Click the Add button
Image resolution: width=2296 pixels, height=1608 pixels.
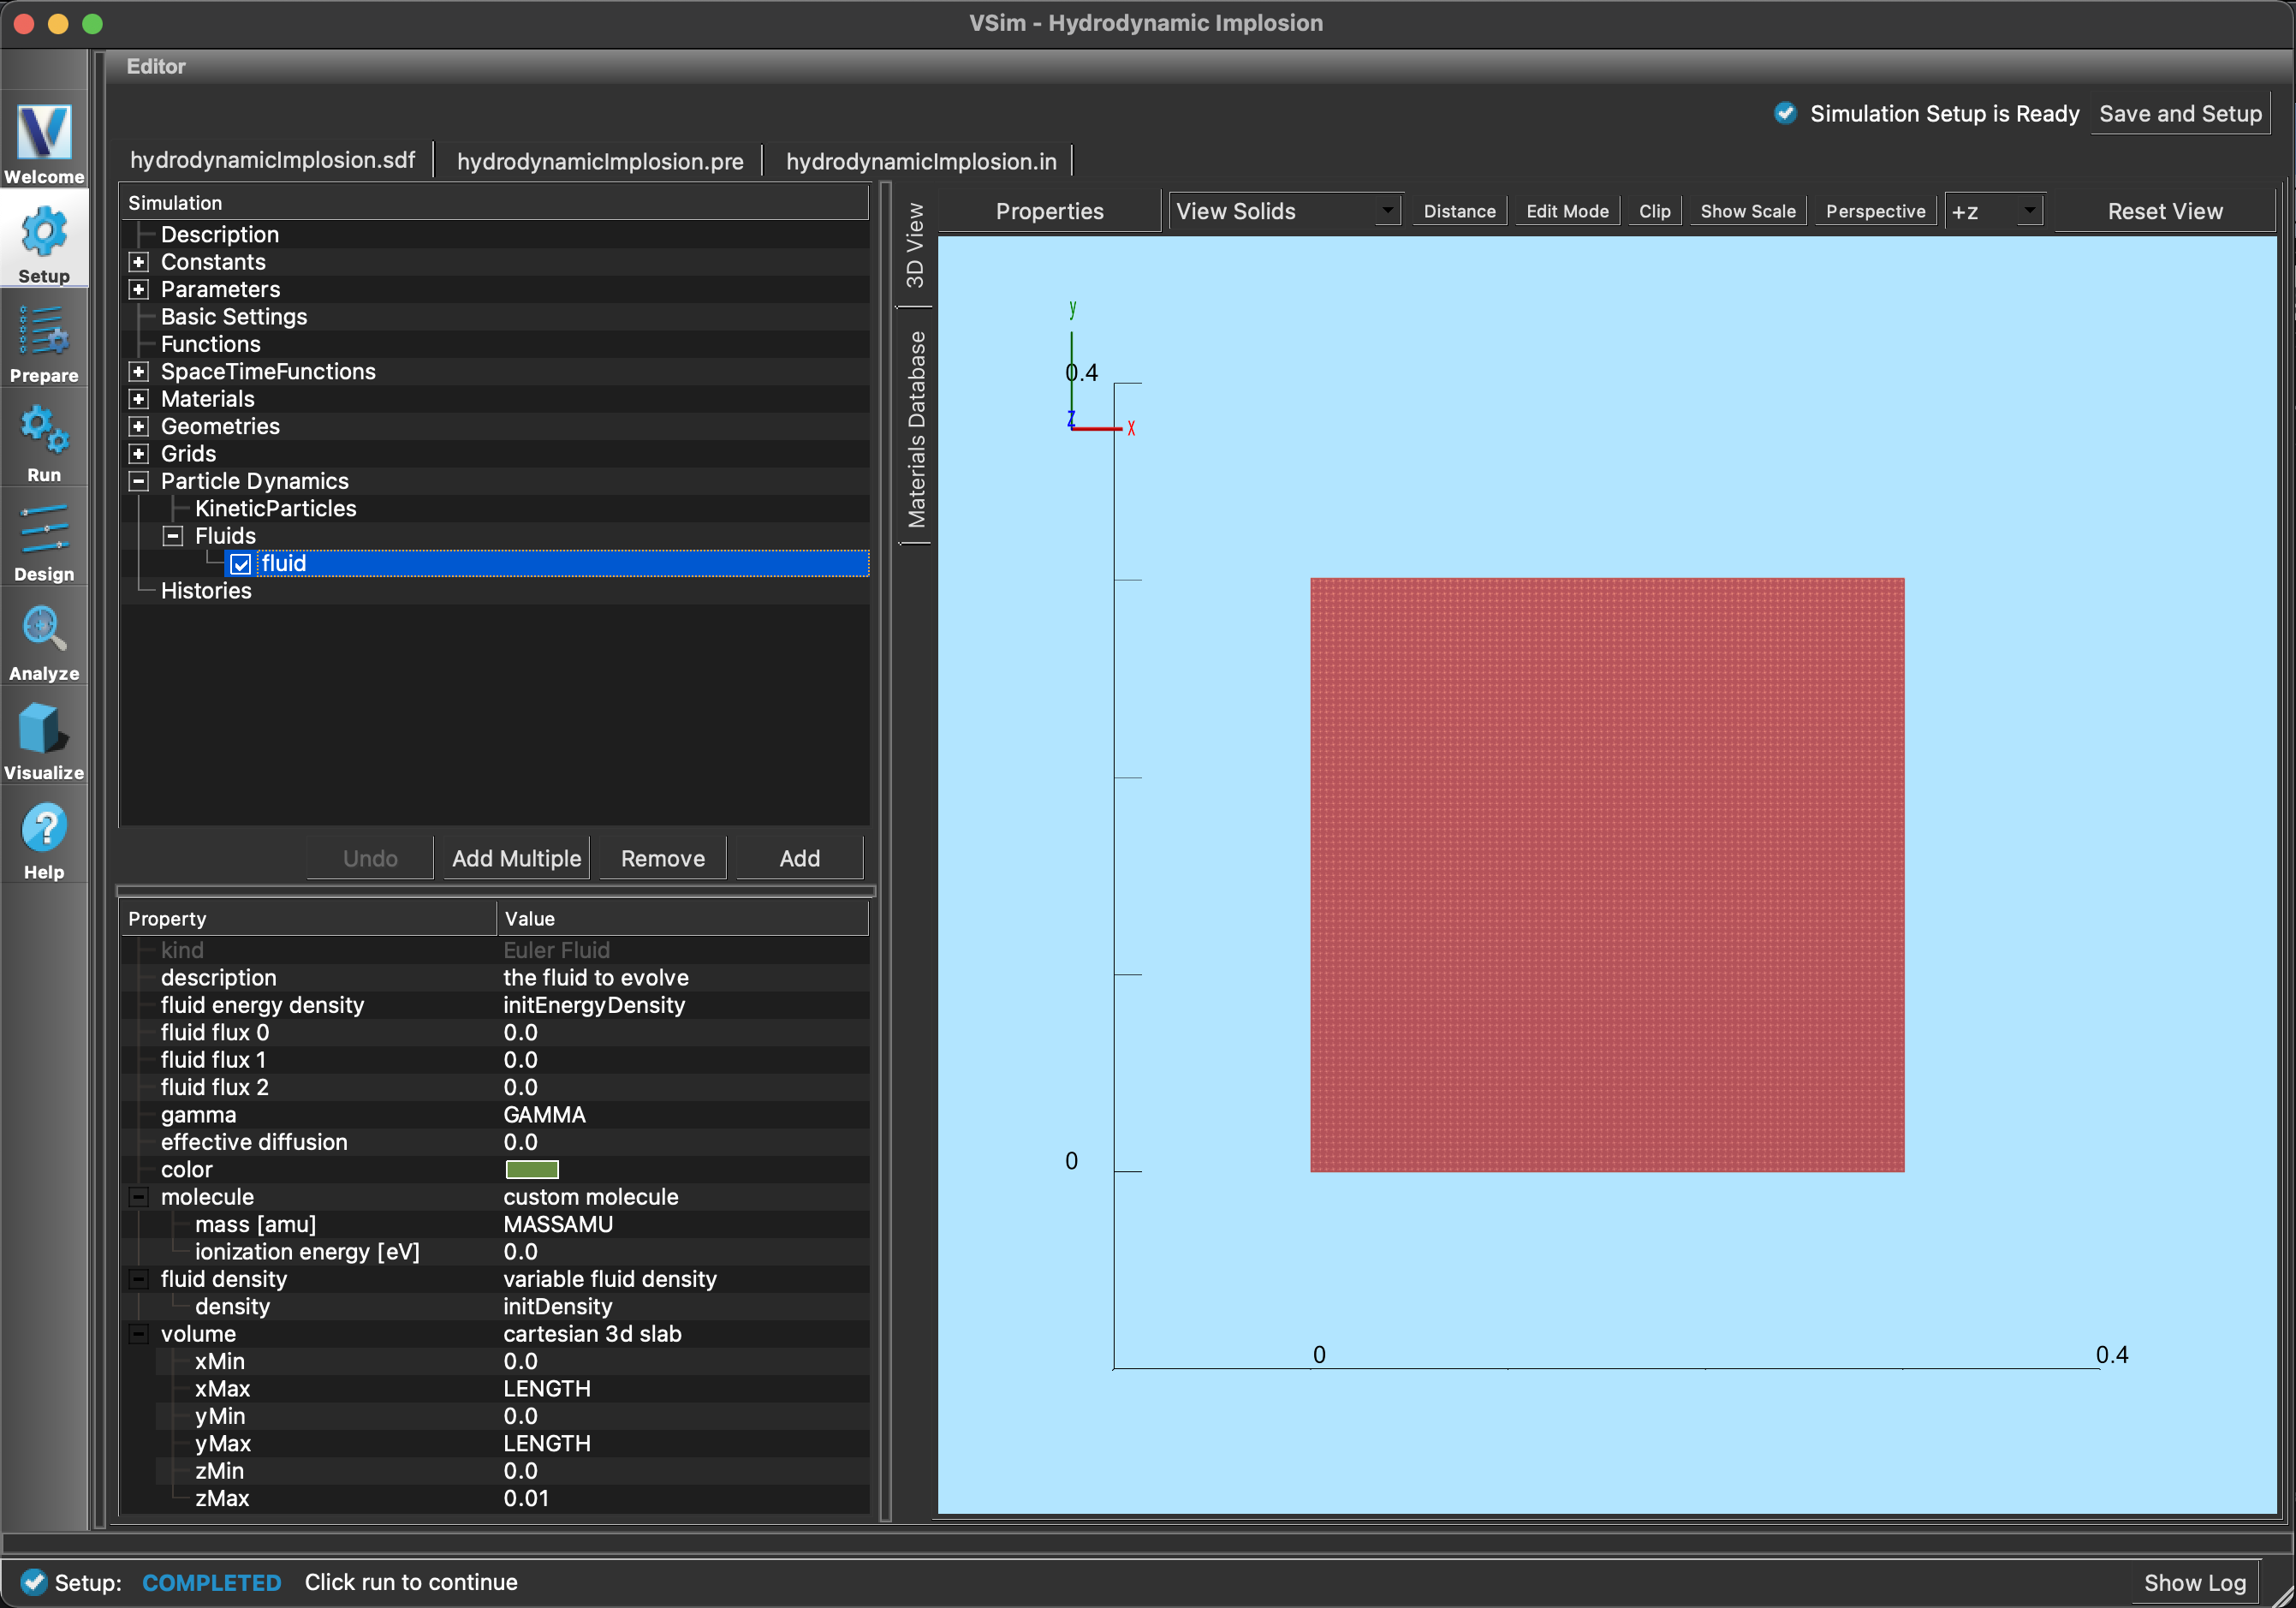(799, 858)
